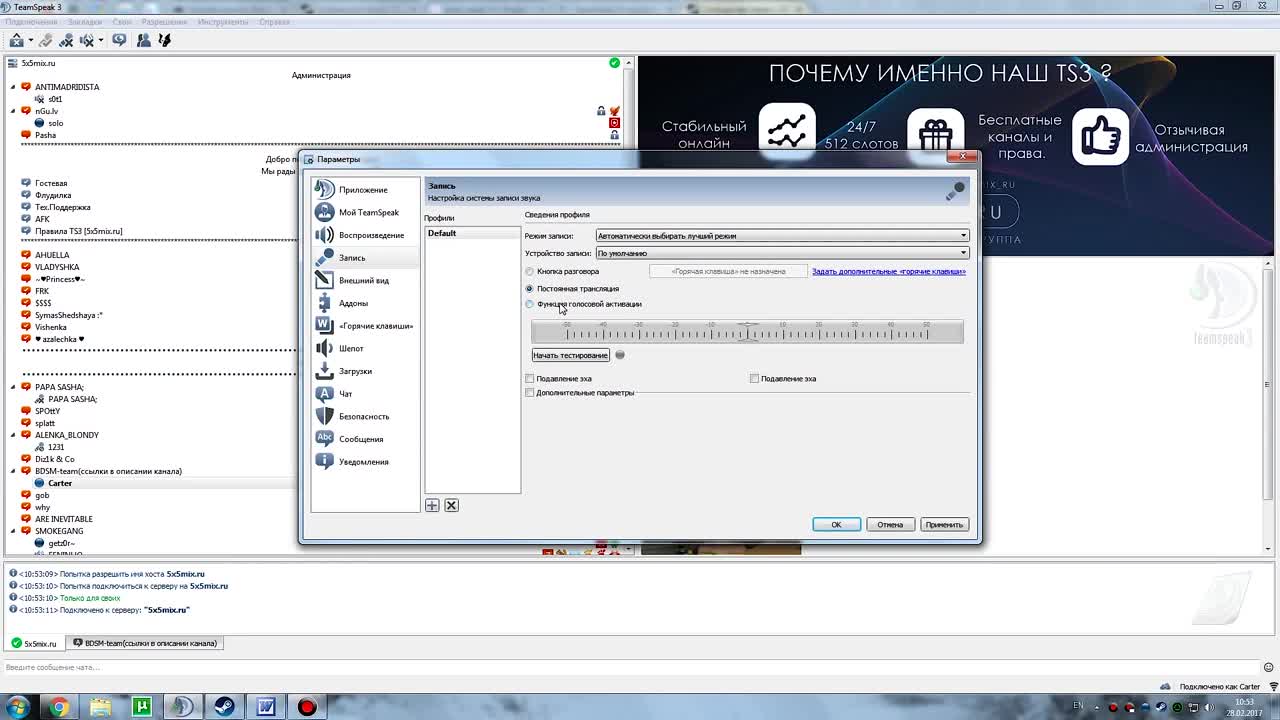
Task: Open the Мой TeamSpeak settings section
Action: [x=365, y=212]
